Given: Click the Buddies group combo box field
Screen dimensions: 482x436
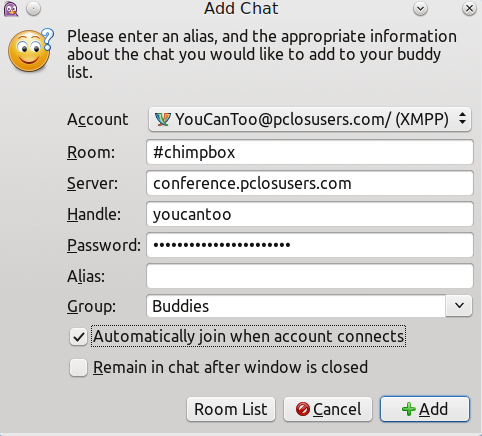Looking at the screenshot, I should point(296,306).
